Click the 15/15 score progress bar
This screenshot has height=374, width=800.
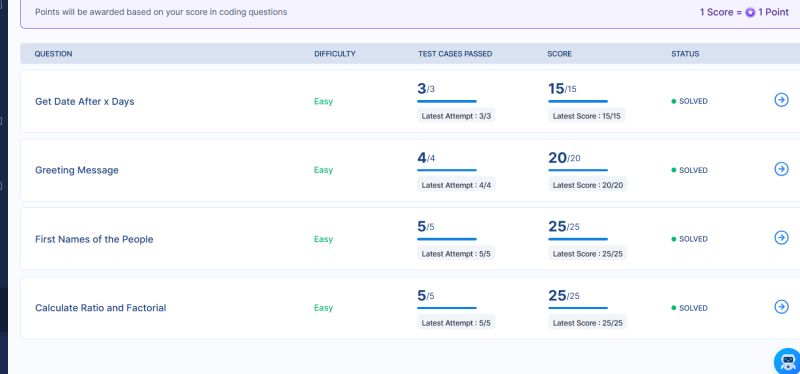pyautogui.click(x=578, y=101)
